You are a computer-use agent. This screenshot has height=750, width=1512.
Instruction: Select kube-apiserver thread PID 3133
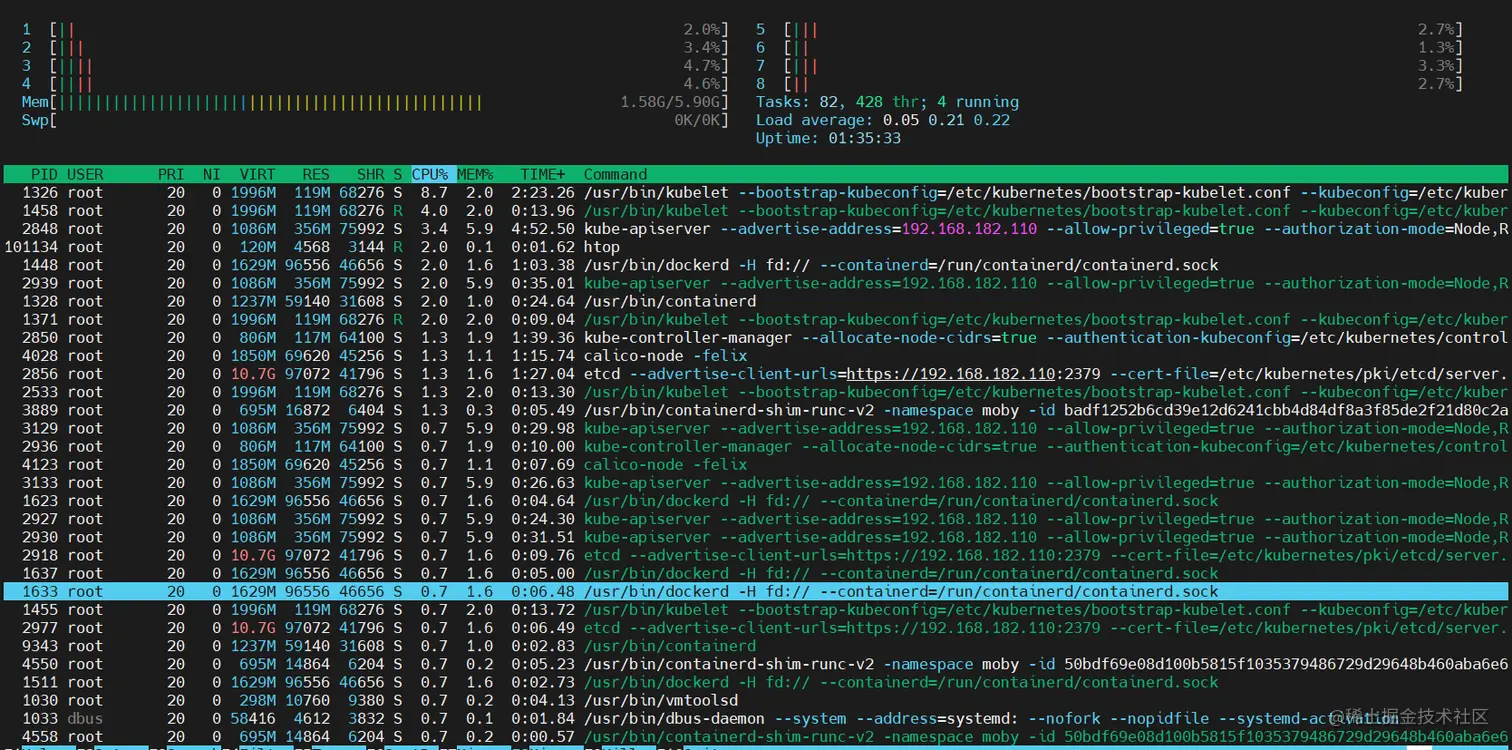[756, 482]
